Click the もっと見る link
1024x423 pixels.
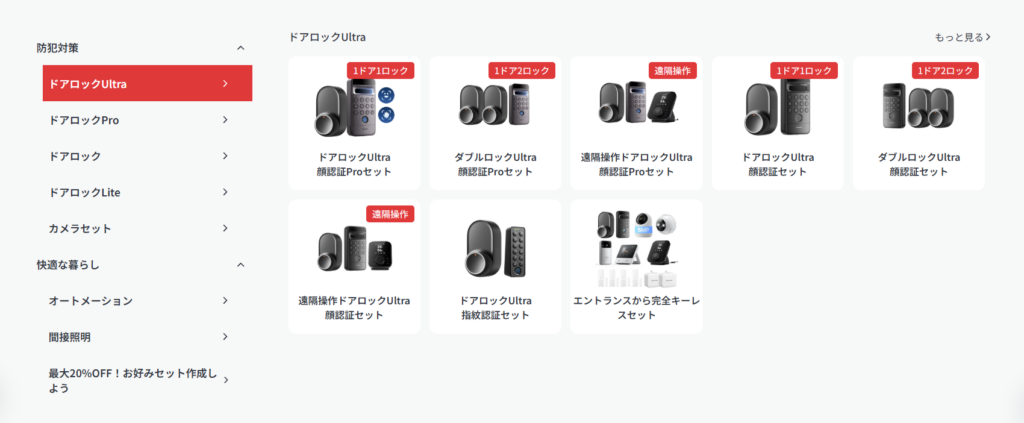[963, 37]
